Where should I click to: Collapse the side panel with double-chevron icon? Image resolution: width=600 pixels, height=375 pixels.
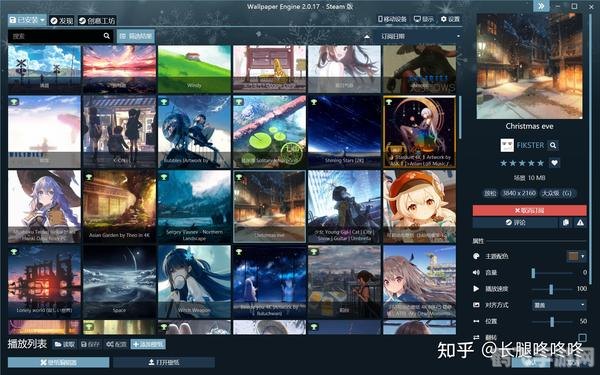click(541, 6)
